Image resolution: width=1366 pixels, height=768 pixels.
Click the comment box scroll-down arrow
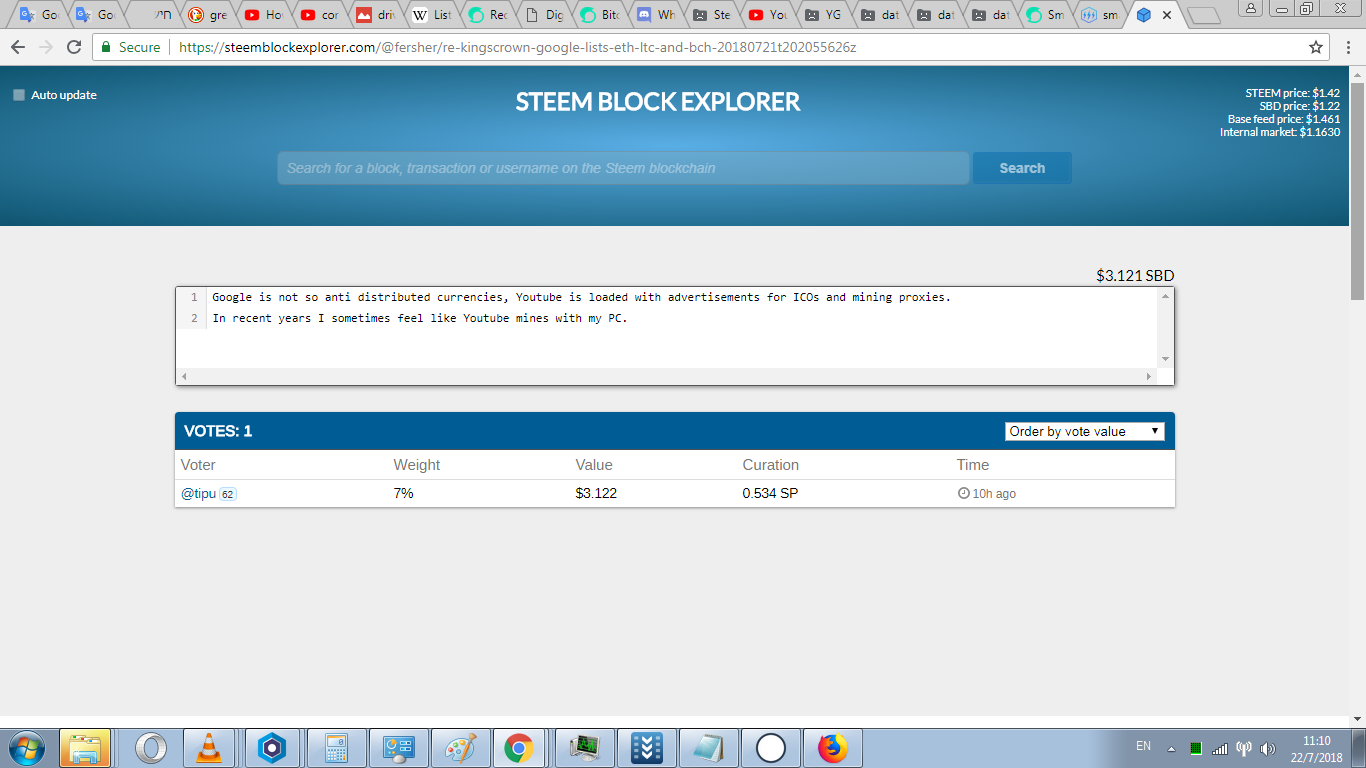[x=1165, y=359]
